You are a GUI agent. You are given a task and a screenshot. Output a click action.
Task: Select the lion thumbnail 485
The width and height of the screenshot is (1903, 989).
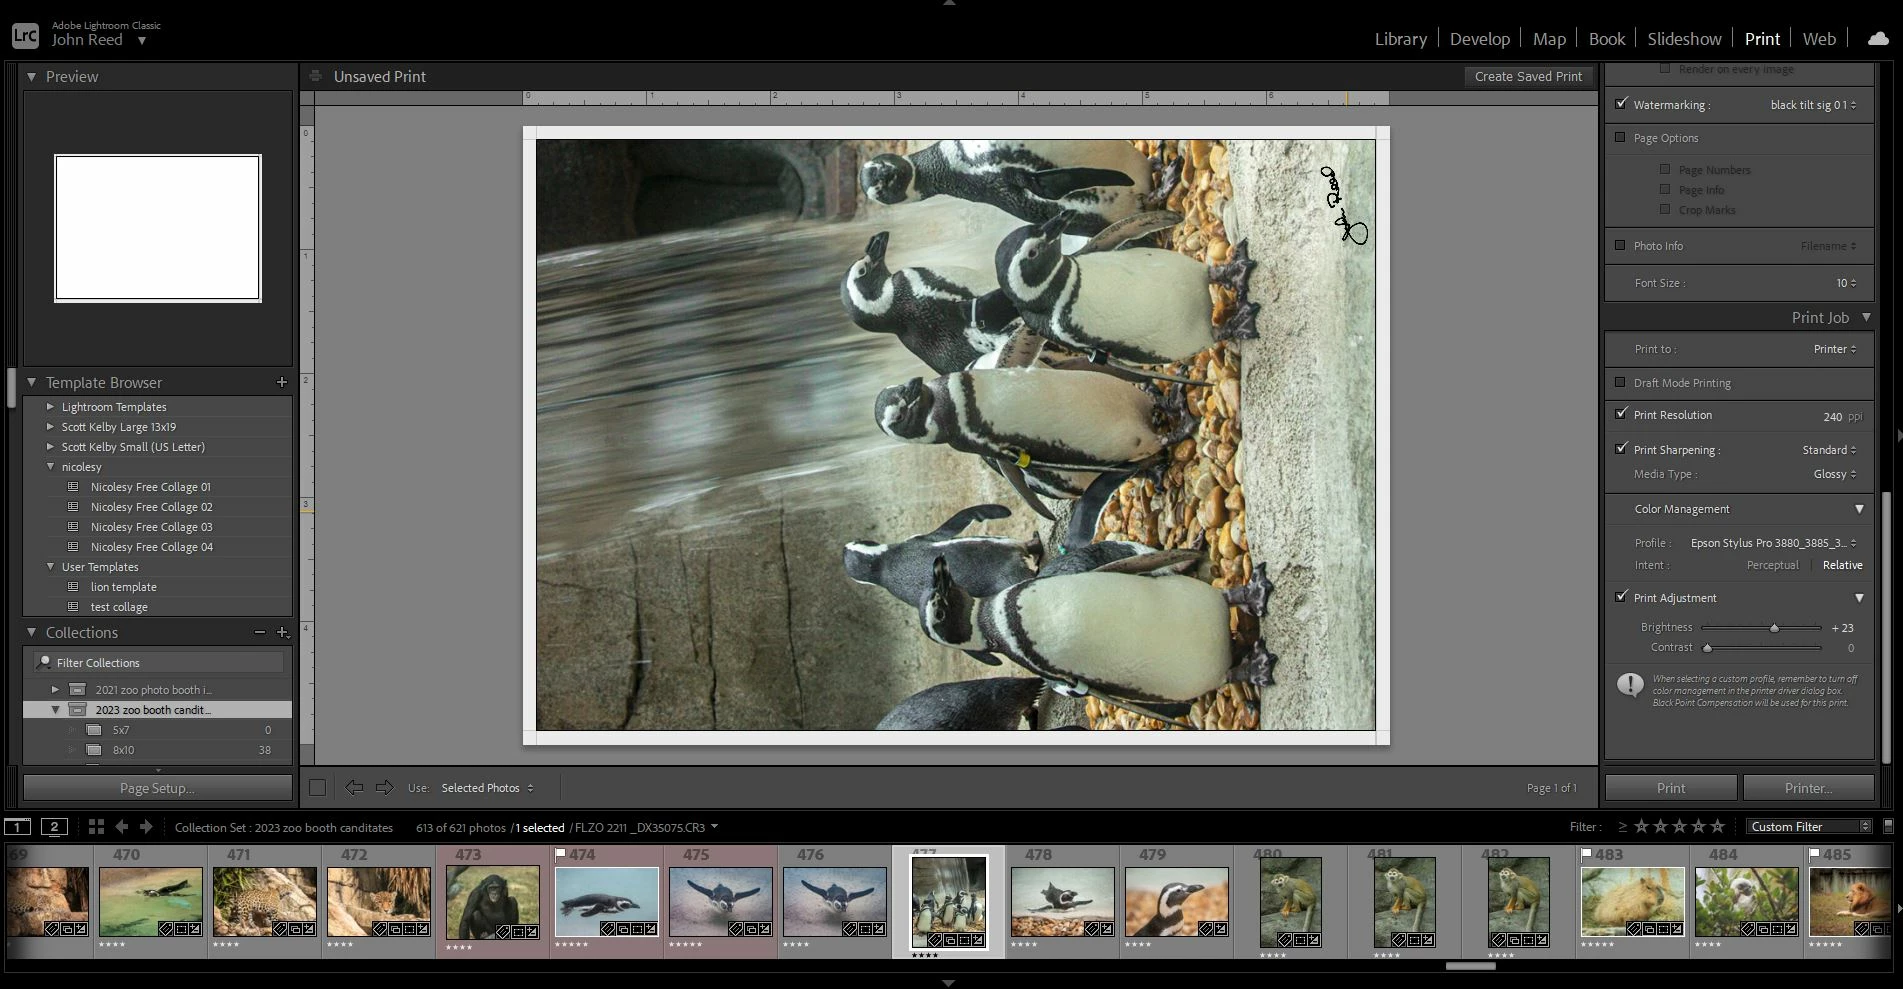(x=1851, y=902)
